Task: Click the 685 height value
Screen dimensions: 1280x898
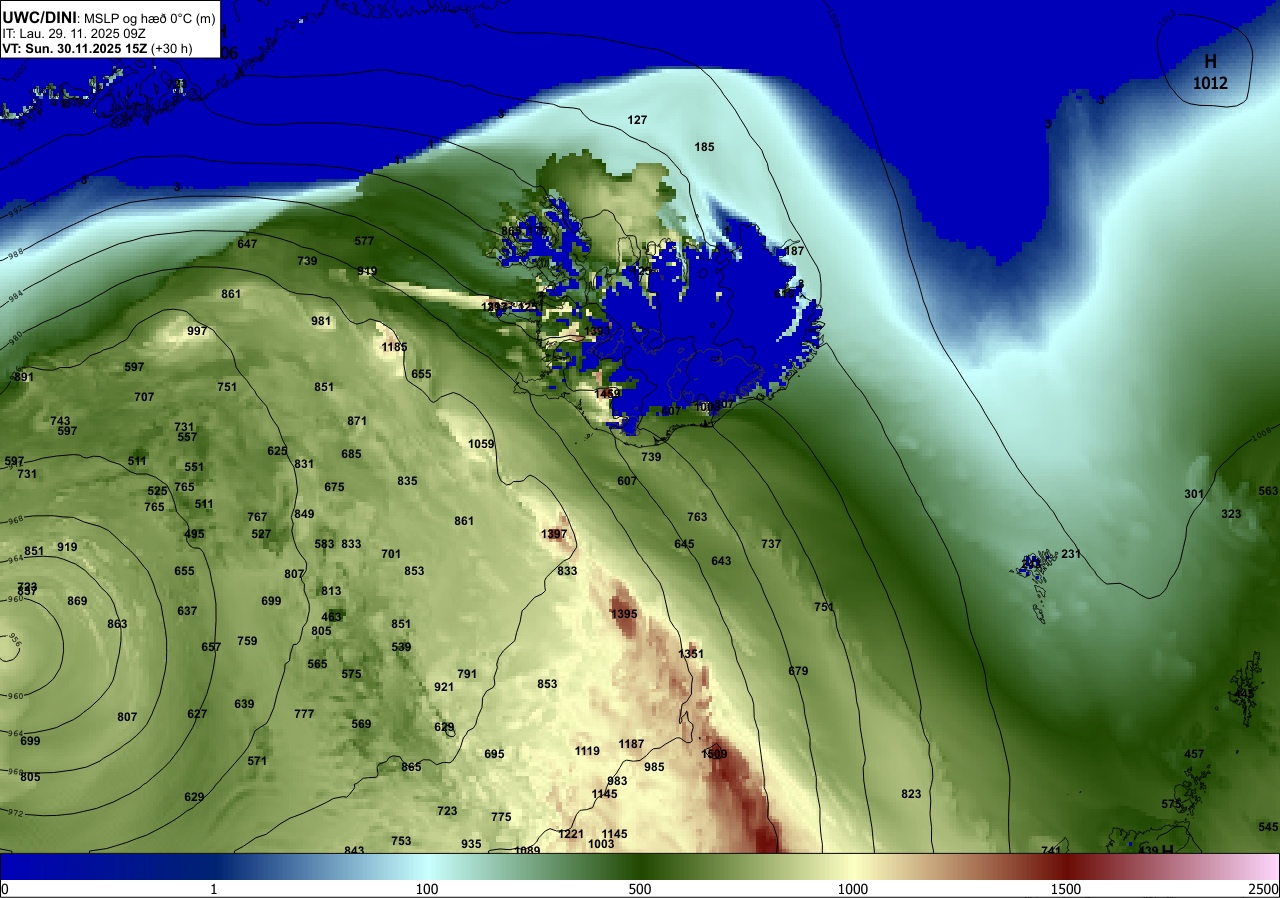Action: click(x=351, y=454)
